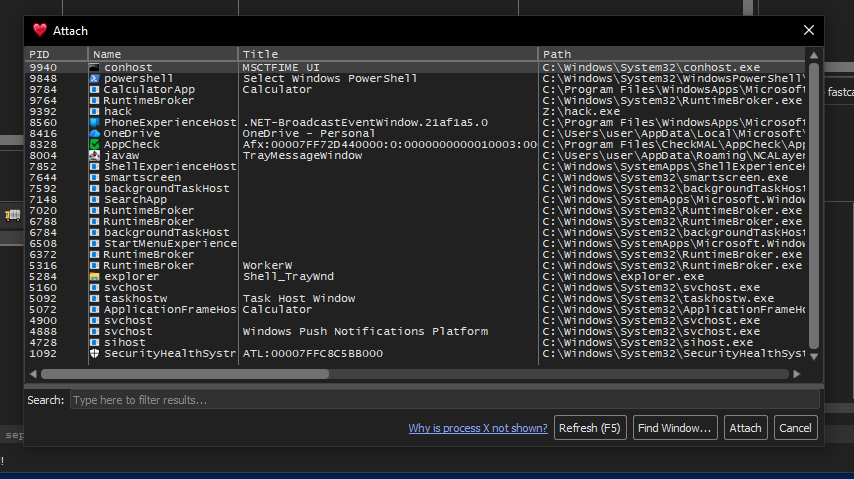Click the PhoneExperienceHost icon
Viewport: 854px width, 479px height.
94,123
